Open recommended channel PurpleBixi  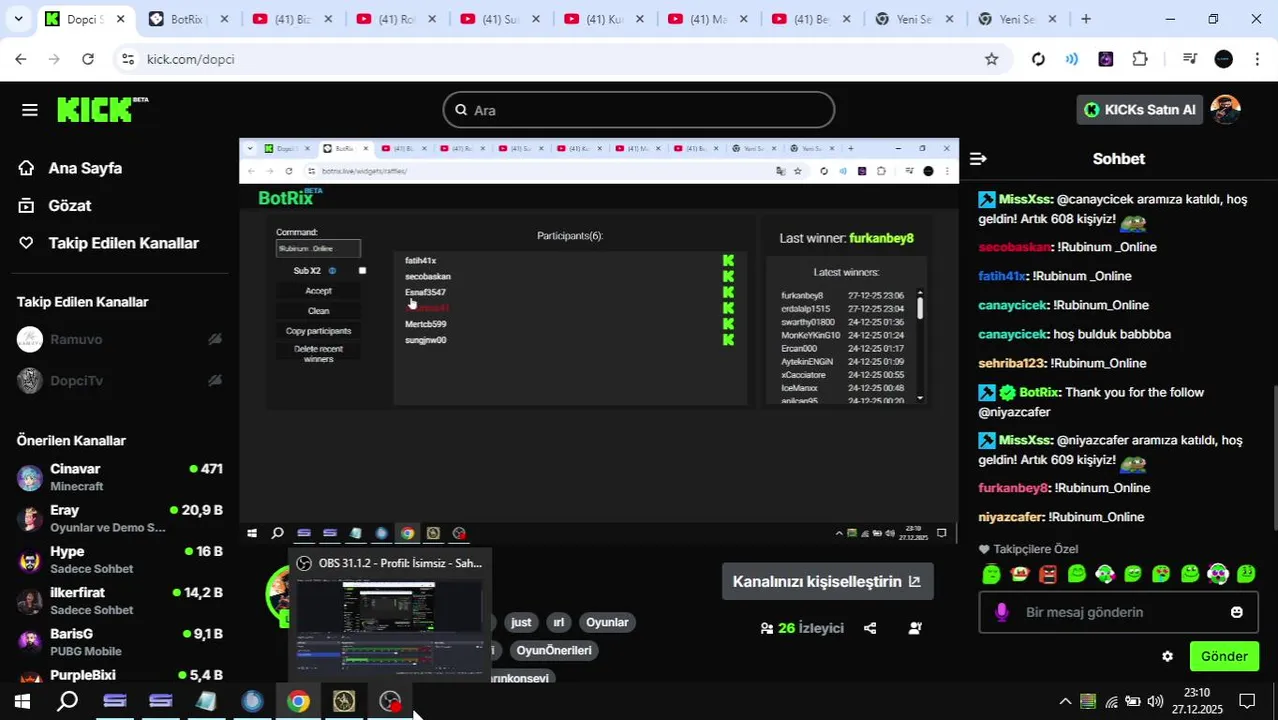pos(119,675)
